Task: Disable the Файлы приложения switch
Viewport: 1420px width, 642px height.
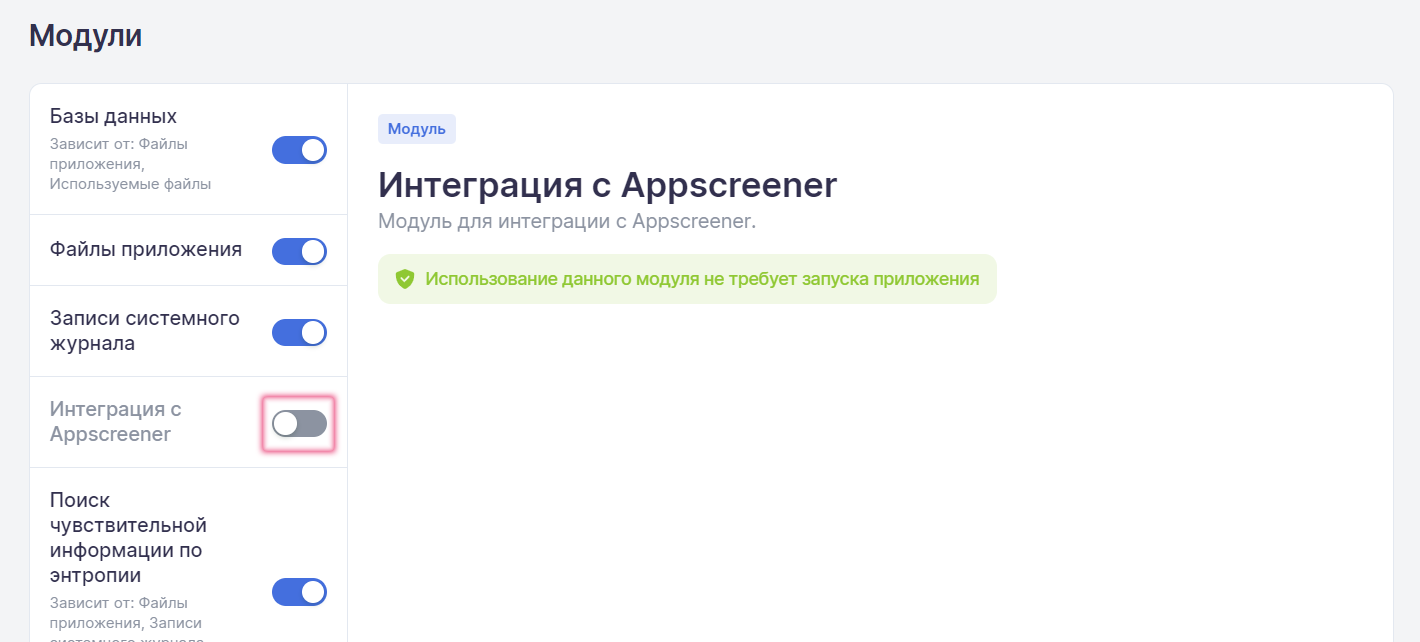Action: 299,251
